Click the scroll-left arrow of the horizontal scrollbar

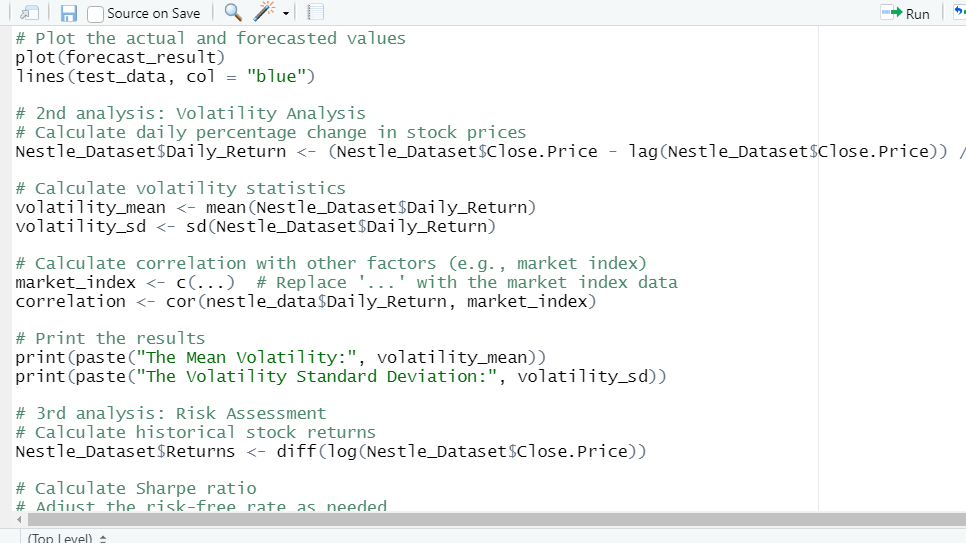click(19, 520)
